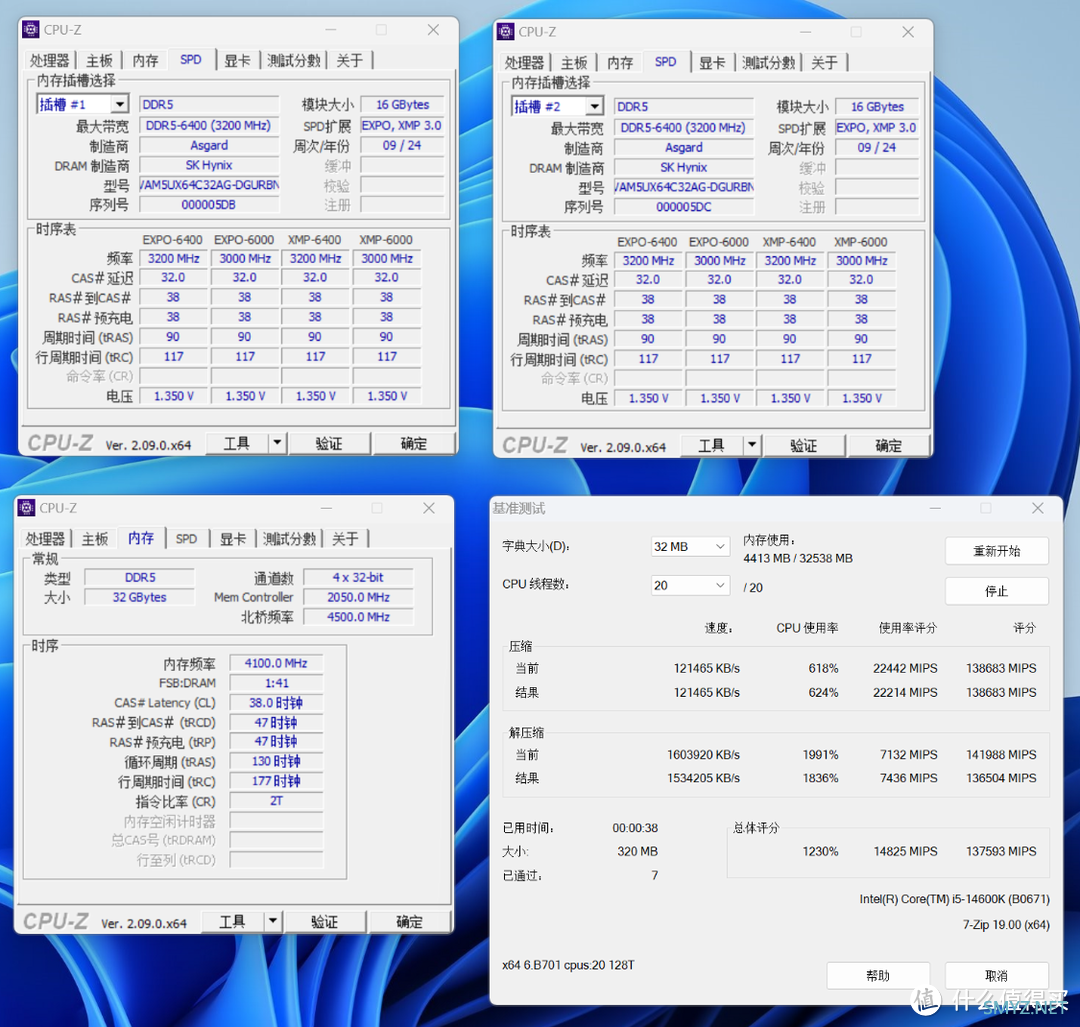The width and height of the screenshot is (1080, 1027).
Task: Minimize the benchmark 基准测试 window
Action: pos(935,508)
